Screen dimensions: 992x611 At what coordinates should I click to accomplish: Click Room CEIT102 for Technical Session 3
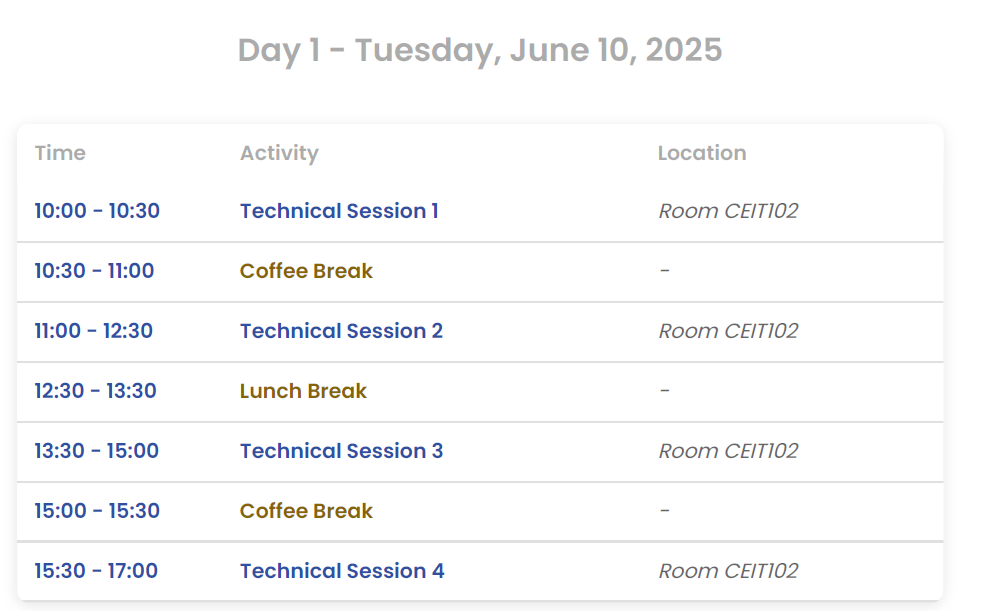[x=728, y=451]
